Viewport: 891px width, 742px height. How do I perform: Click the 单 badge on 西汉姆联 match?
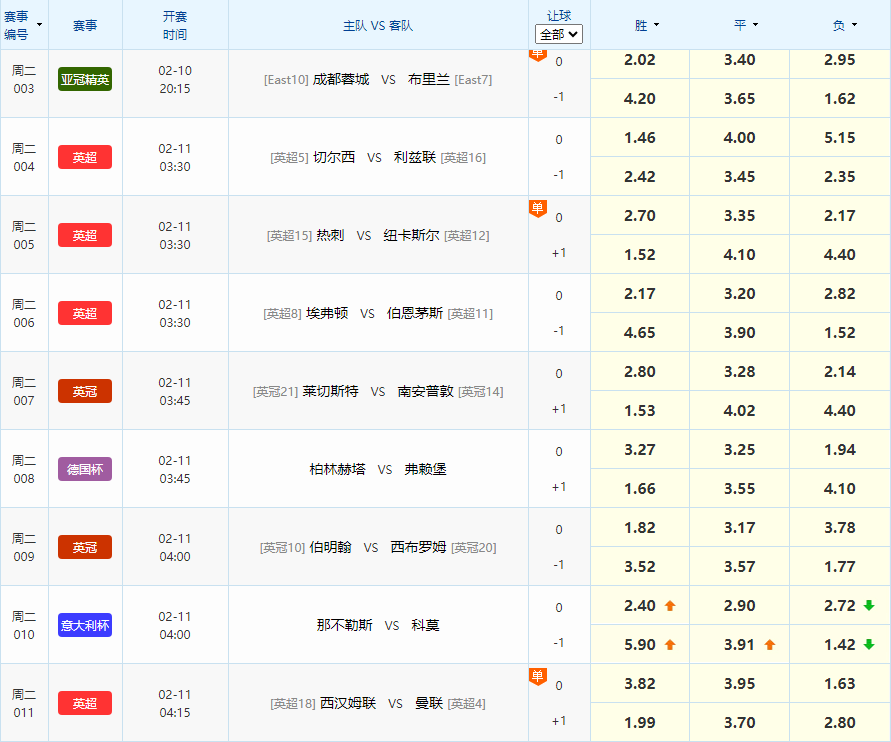(538, 677)
